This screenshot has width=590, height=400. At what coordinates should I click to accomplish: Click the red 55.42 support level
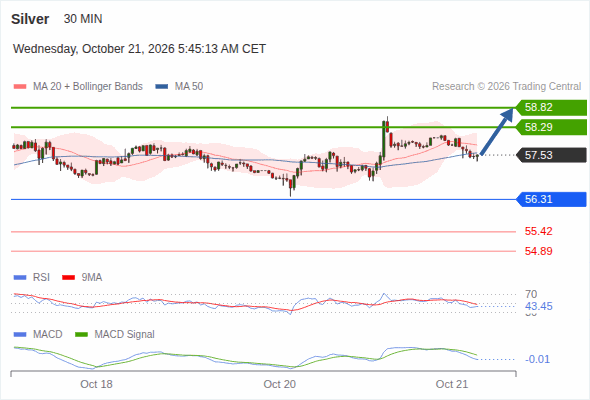[x=538, y=231]
